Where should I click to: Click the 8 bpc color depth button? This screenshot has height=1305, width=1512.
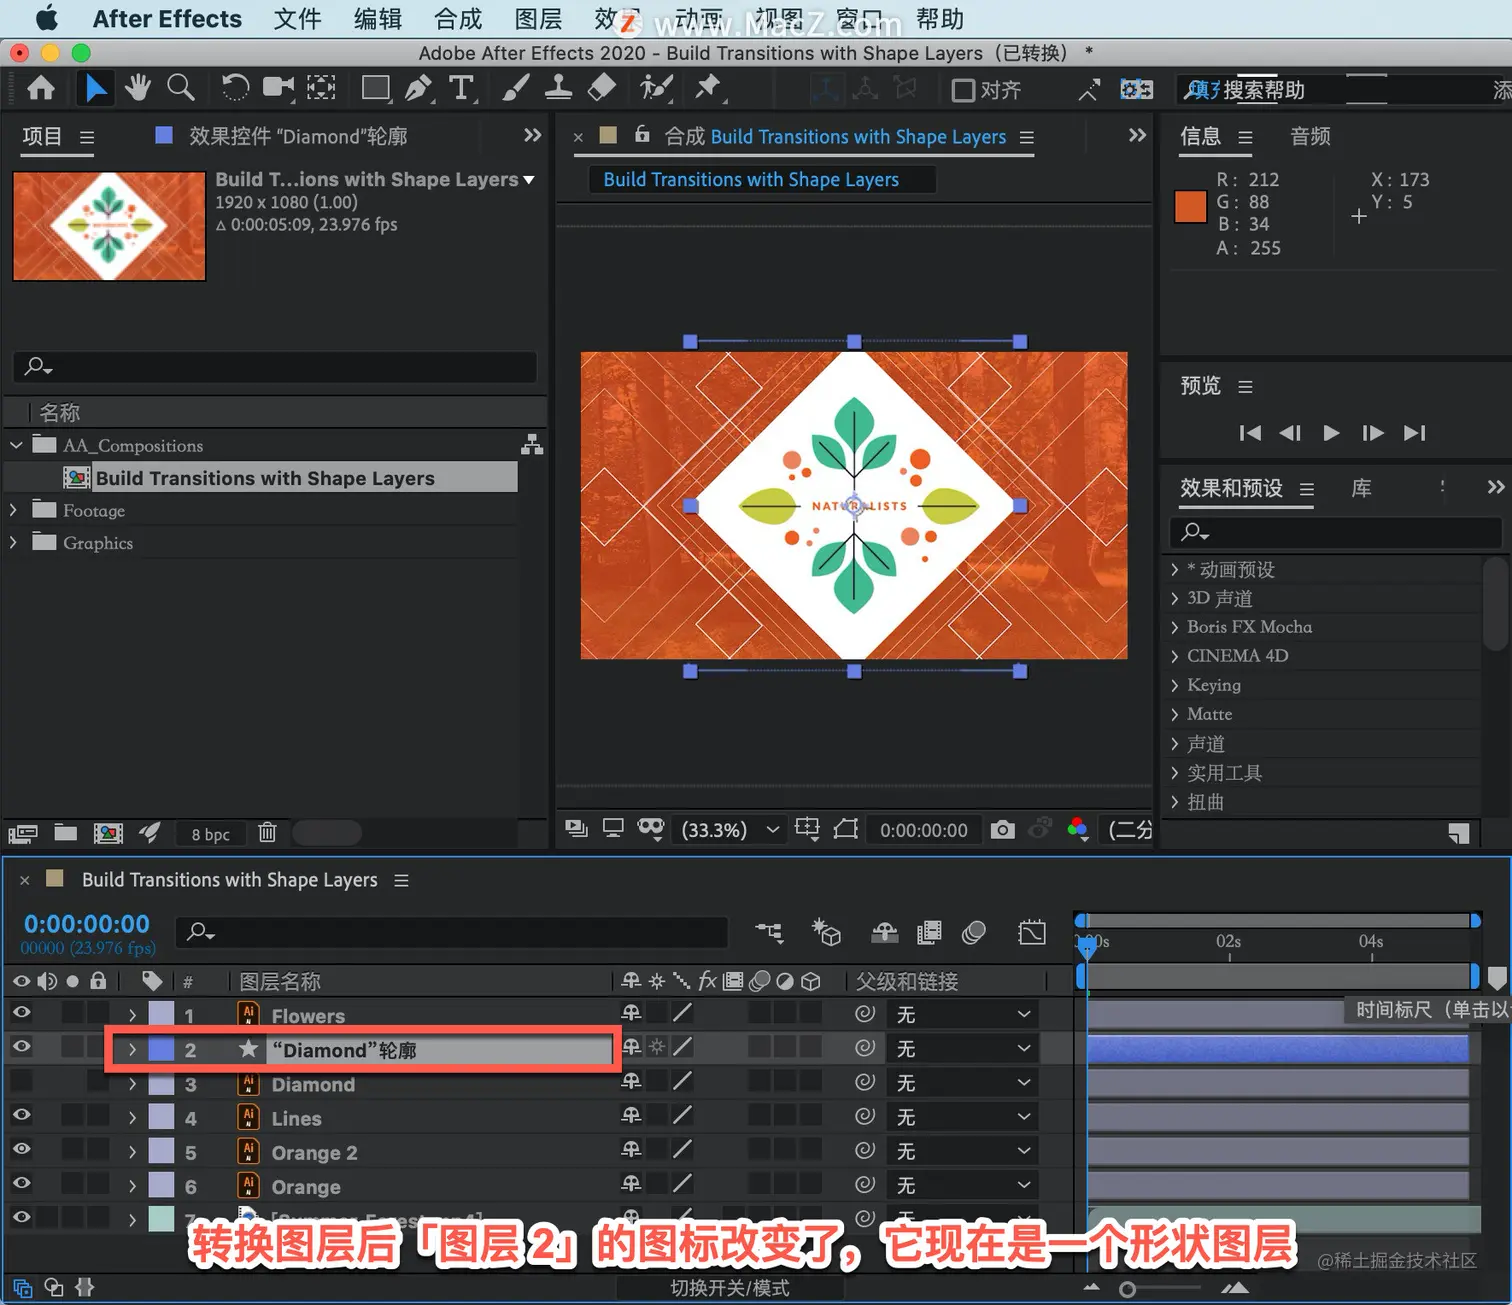[210, 834]
